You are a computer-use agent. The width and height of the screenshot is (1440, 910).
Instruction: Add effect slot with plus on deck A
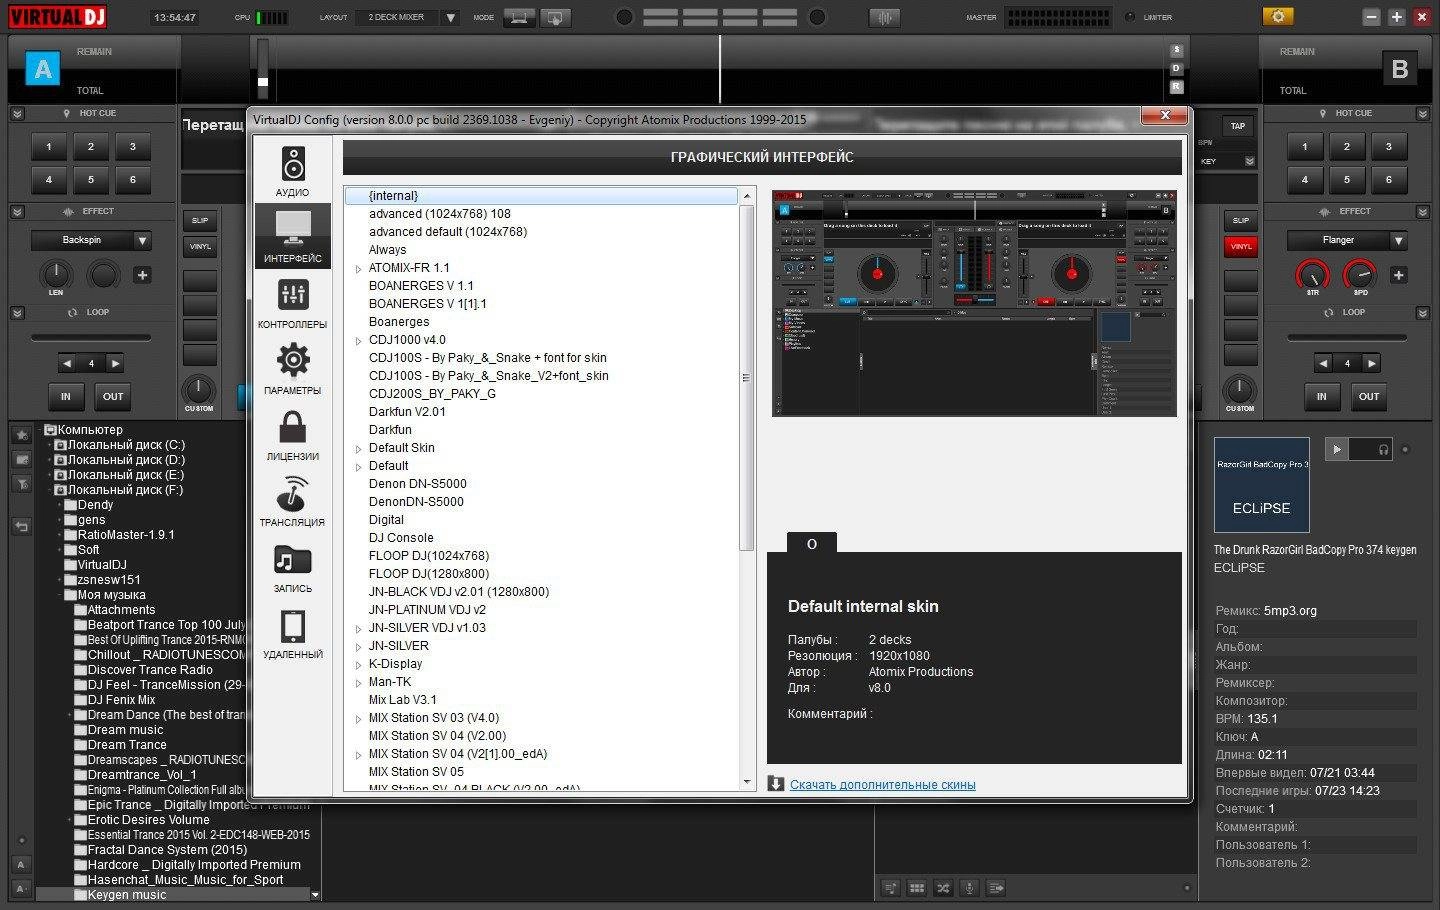(x=142, y=275)
